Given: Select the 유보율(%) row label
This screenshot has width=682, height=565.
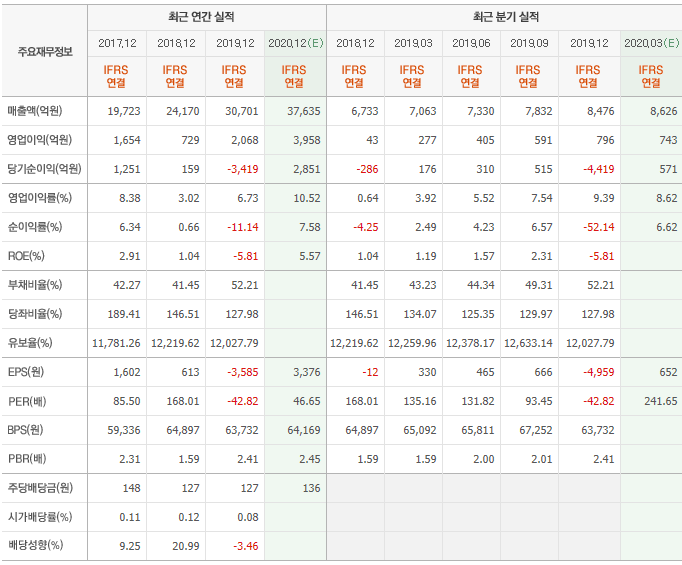Looking at the screenshot, I should [x=30, y=343].
